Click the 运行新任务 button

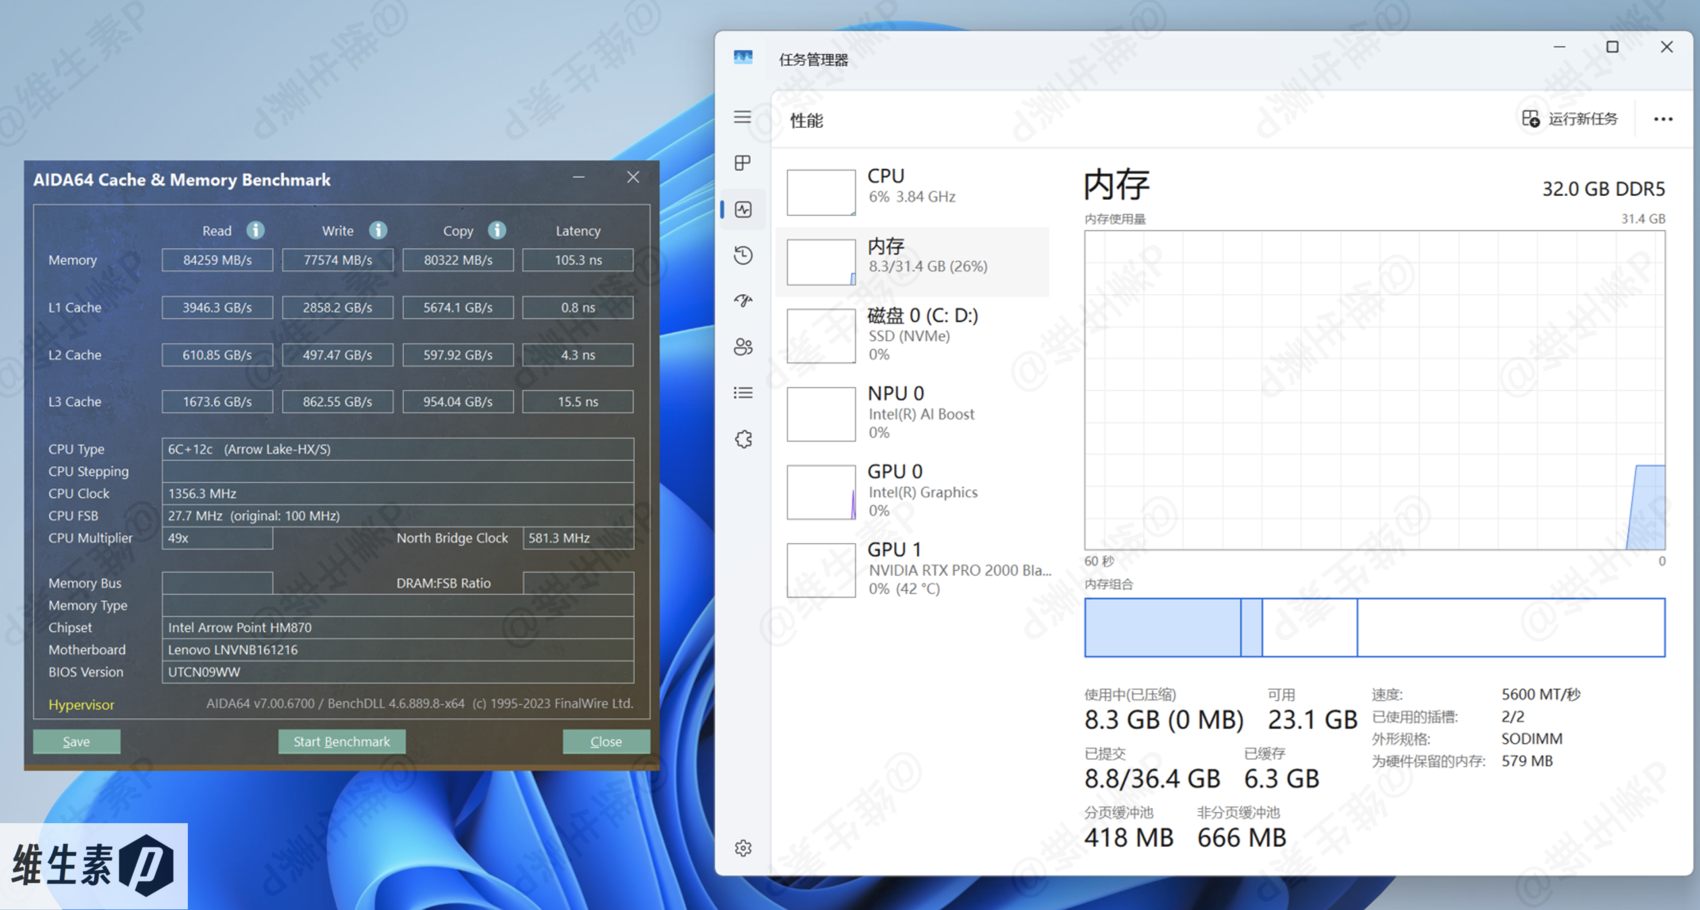[1570, 119]
